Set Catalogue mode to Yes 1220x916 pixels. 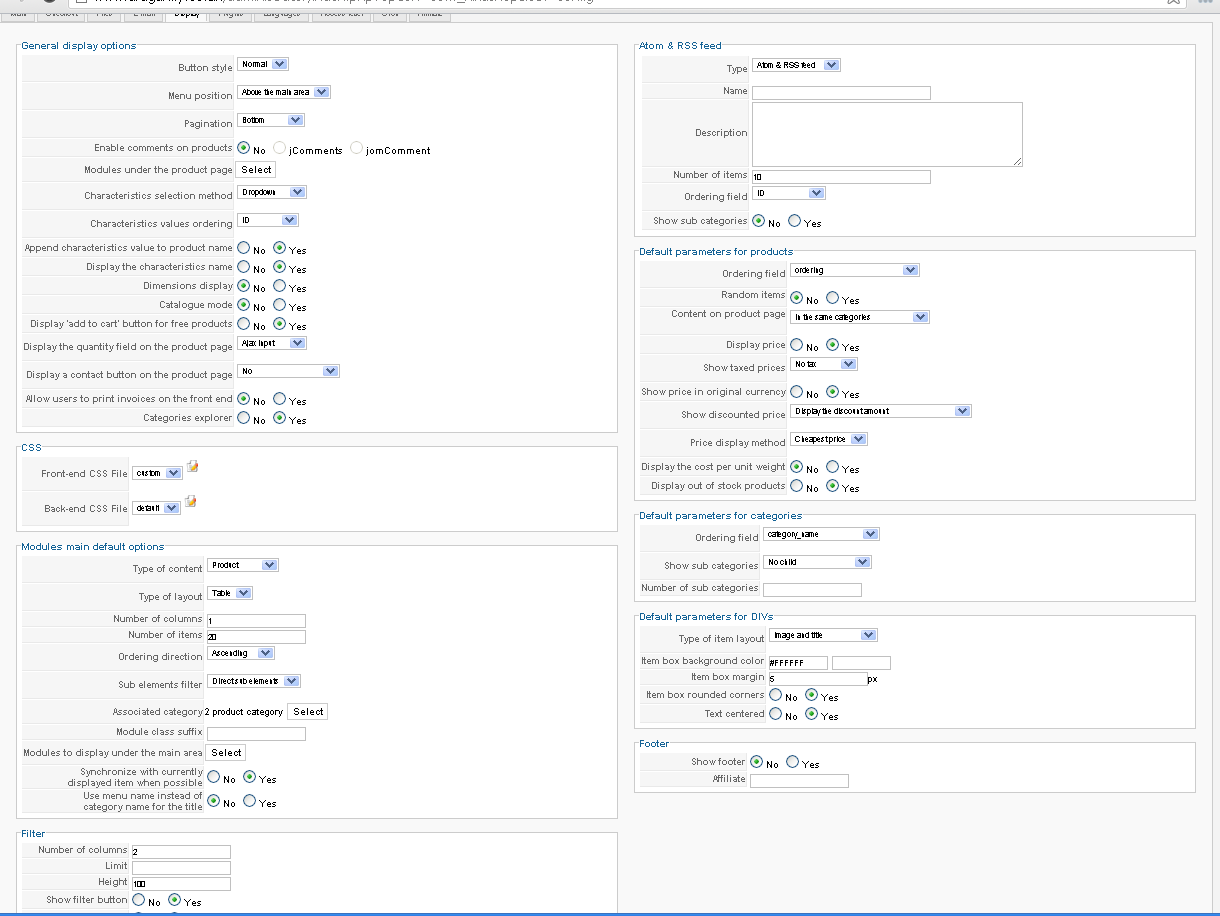pyautogui.click(x=280, y=305)
